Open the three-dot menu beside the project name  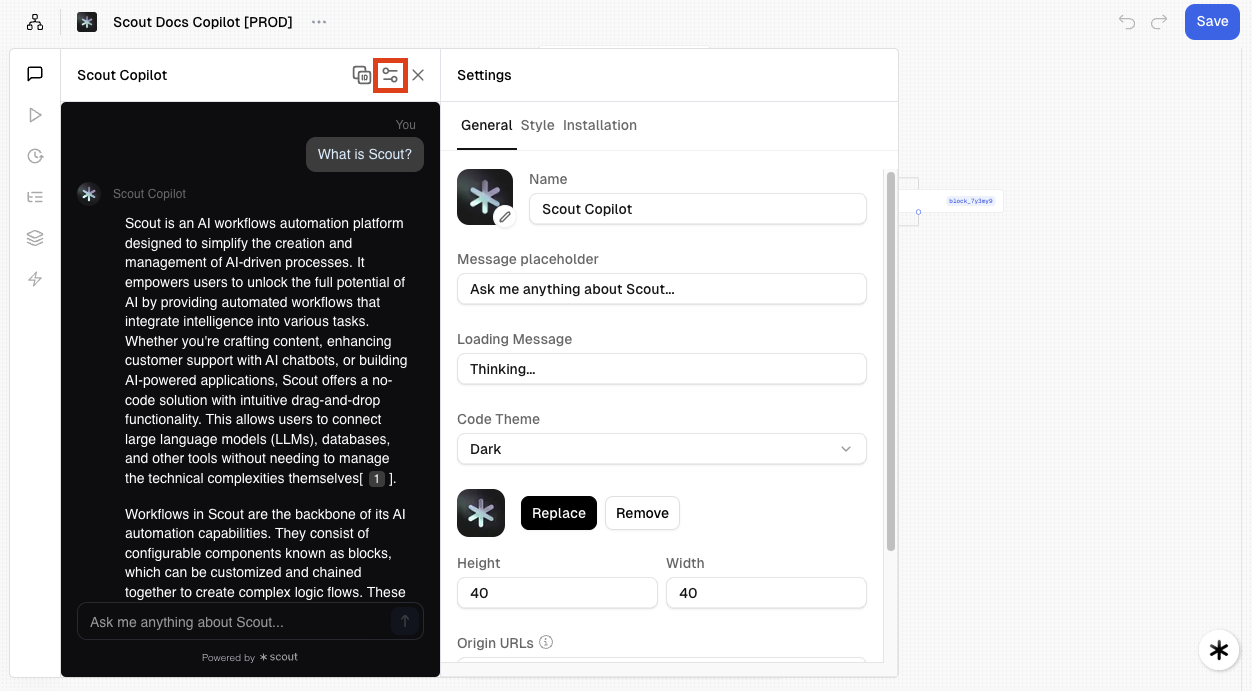click(319, 21)
